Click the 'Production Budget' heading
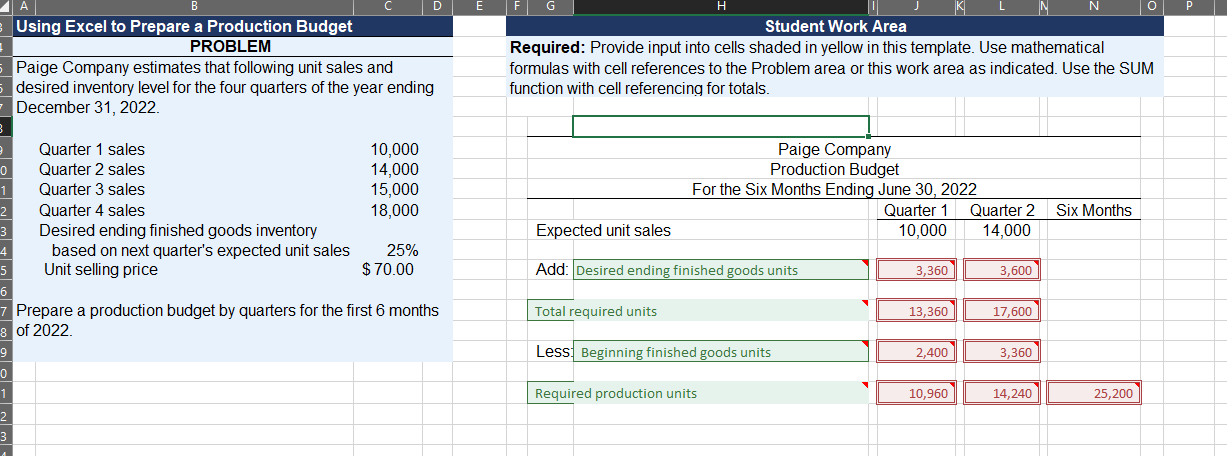This screenshot has height=456, width=1227. [834, 169]
